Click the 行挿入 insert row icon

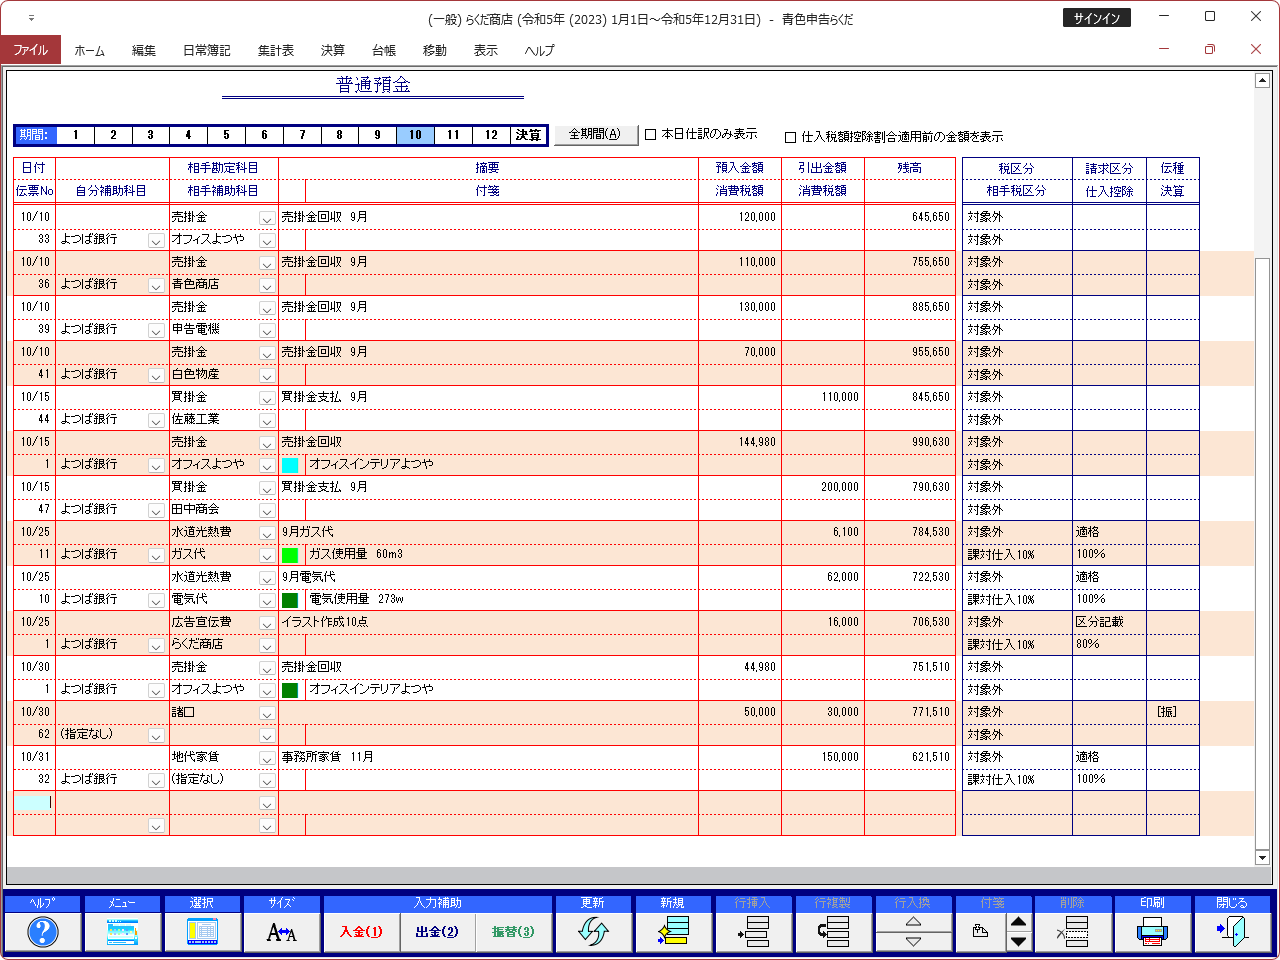point(753,932)
